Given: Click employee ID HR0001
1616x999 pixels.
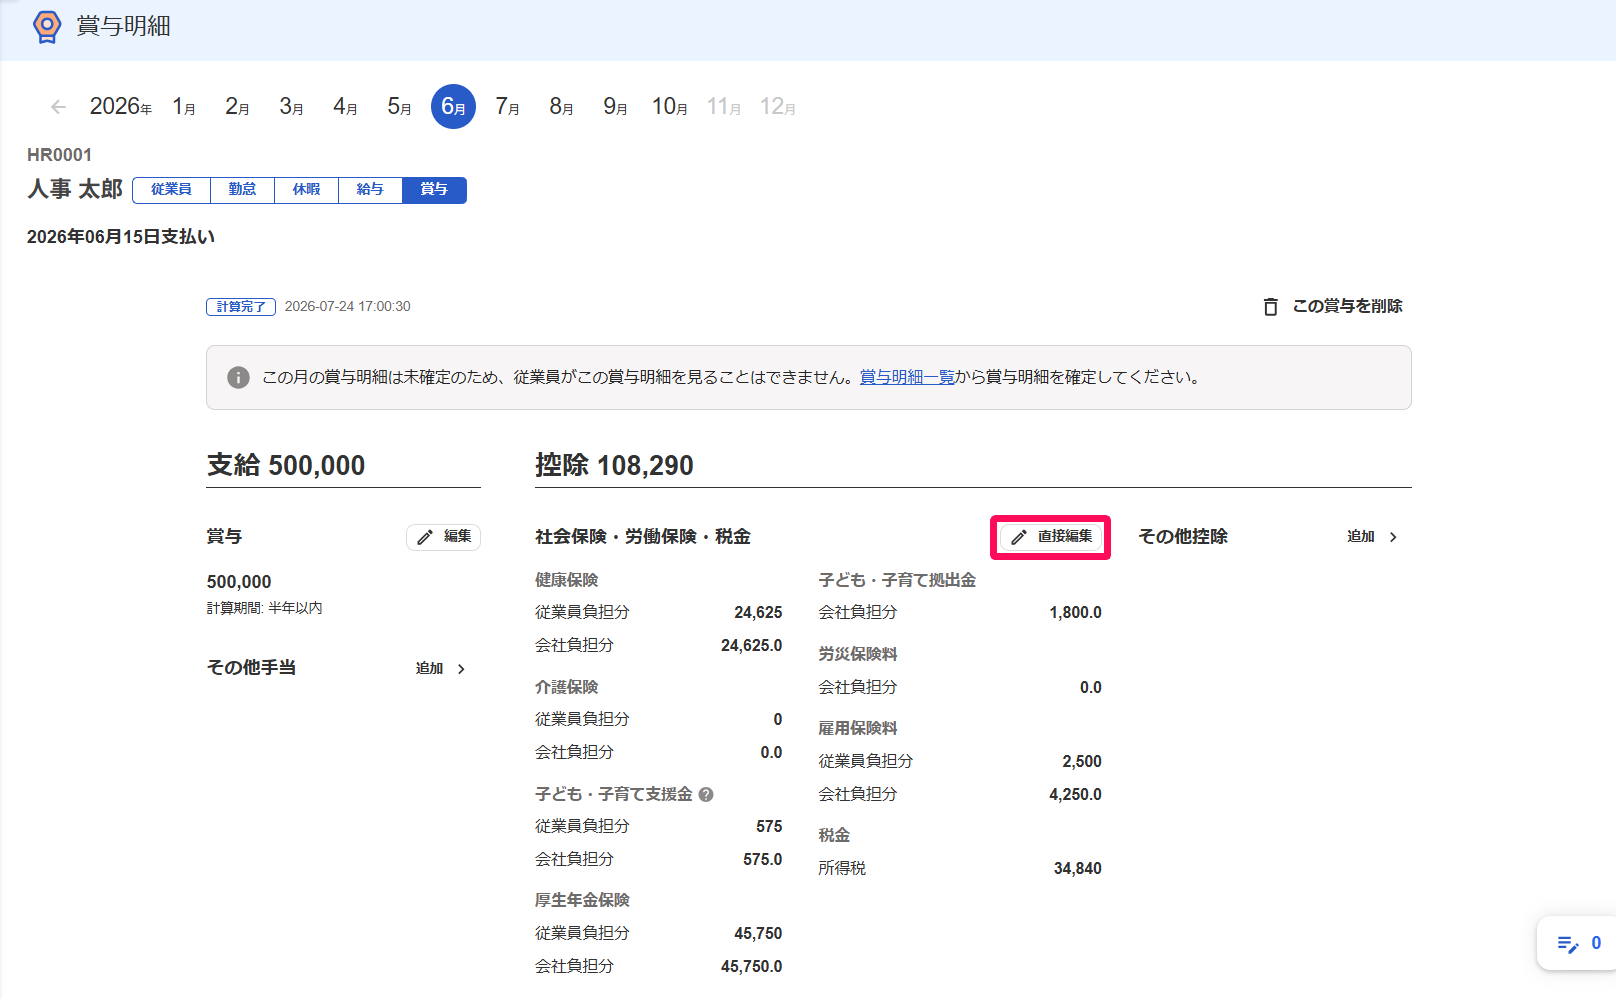Looking at the screenshot, I should point(59,155).
